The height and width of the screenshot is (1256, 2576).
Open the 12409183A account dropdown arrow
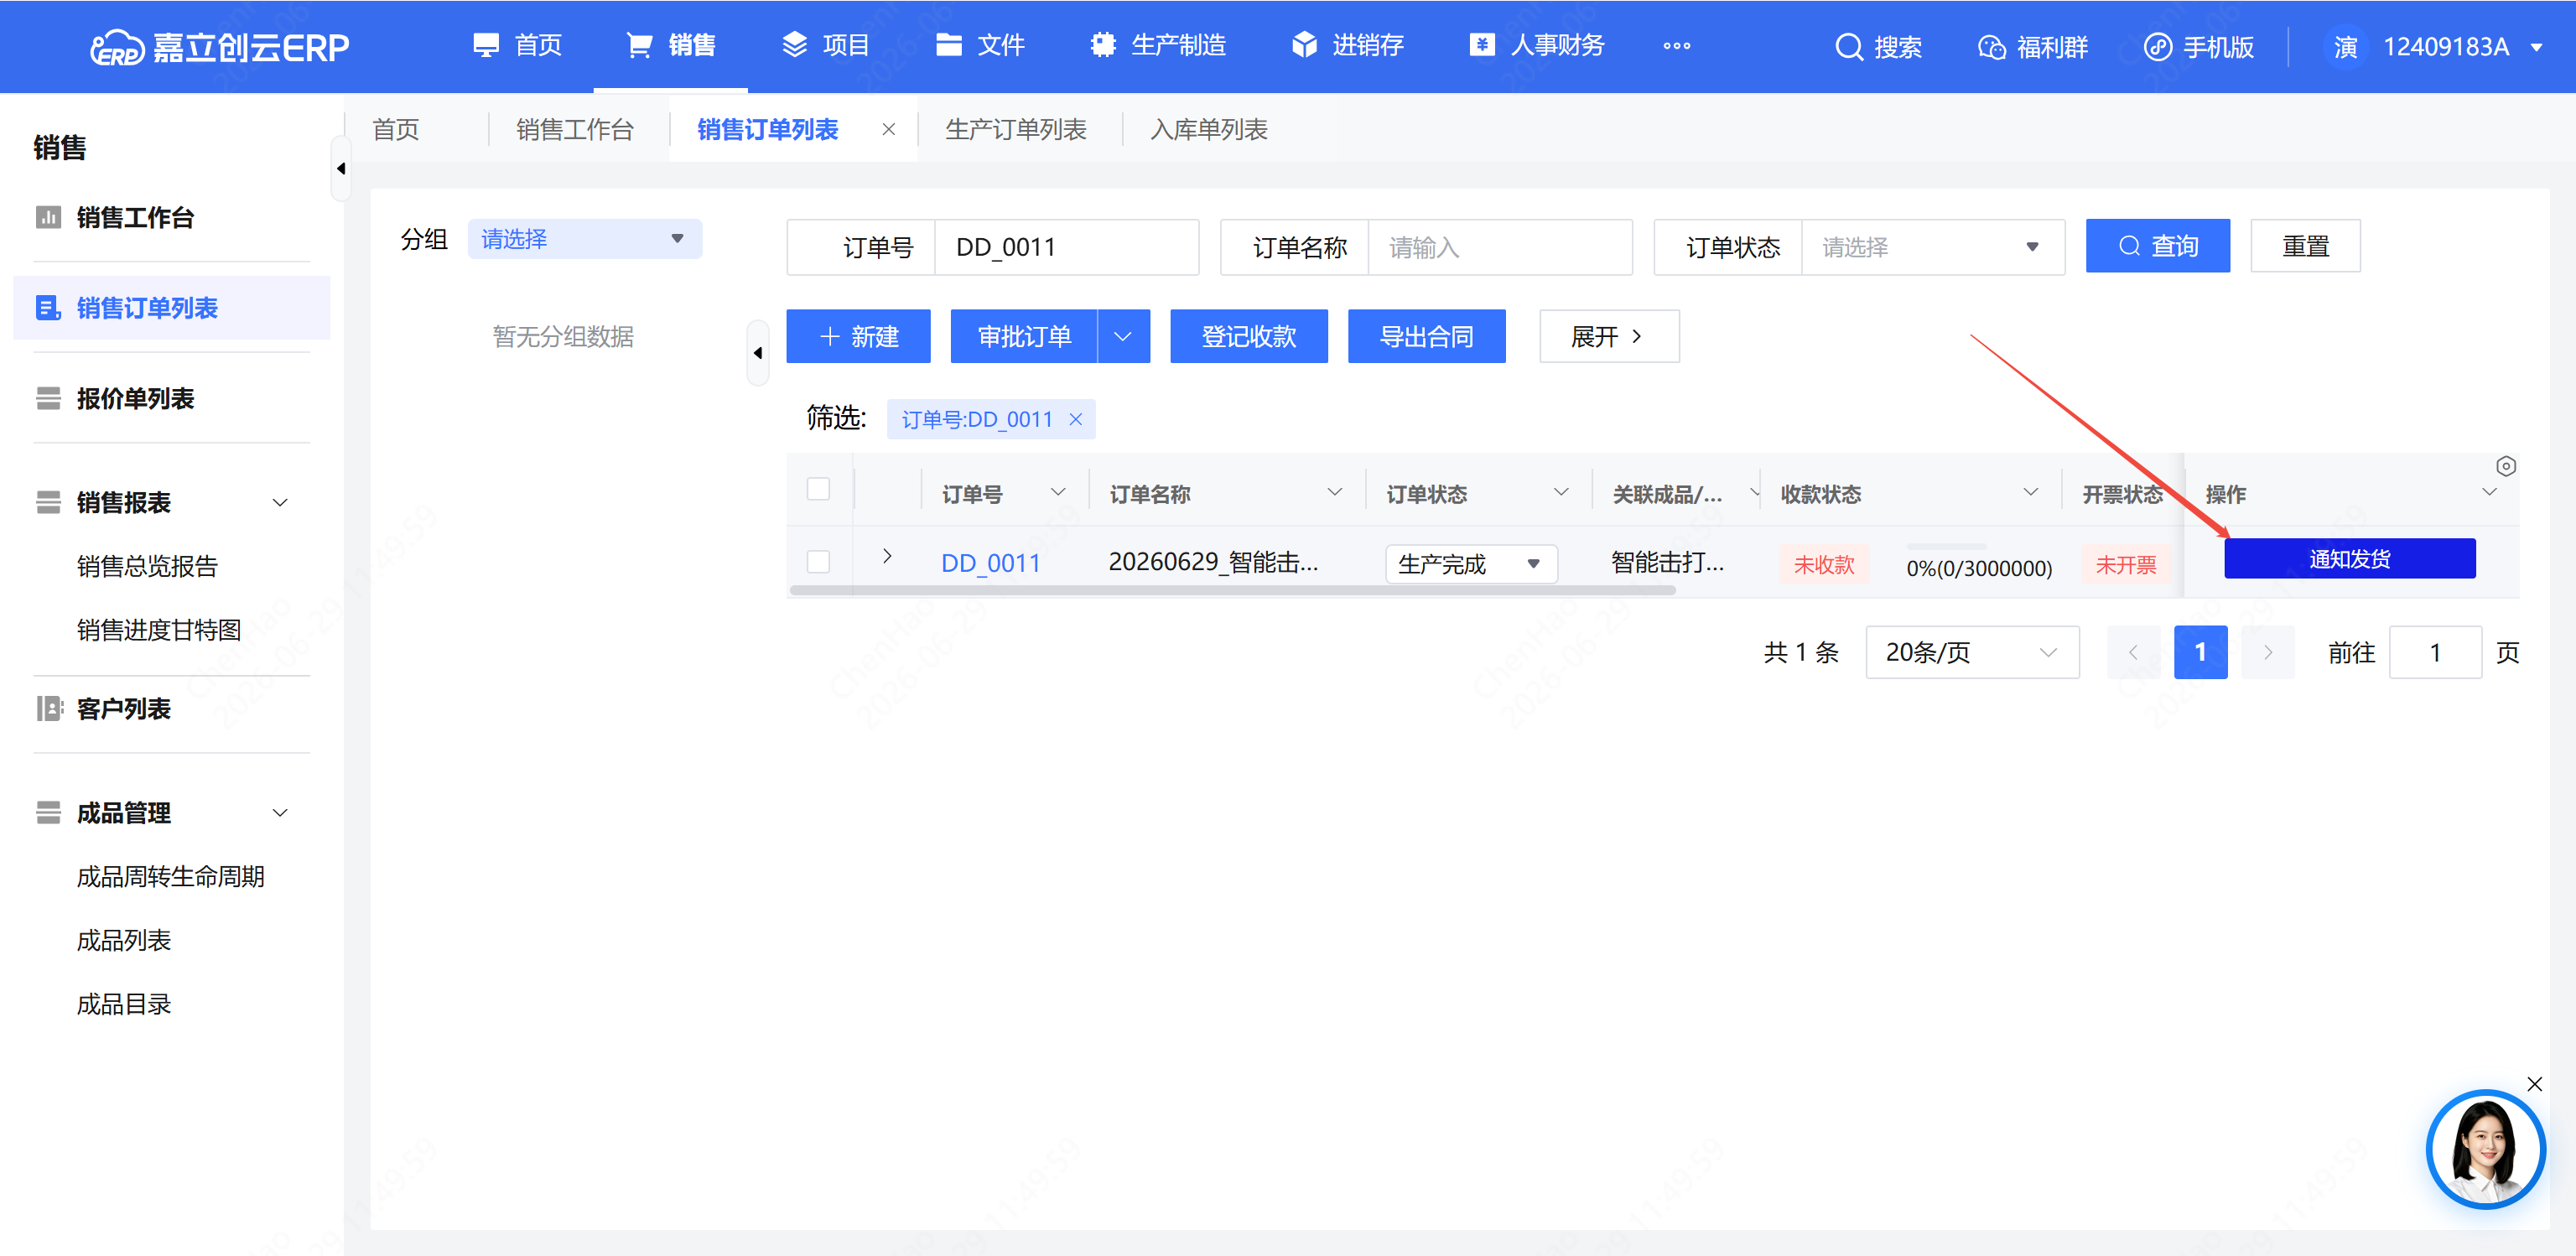(x=2536, y=47)
